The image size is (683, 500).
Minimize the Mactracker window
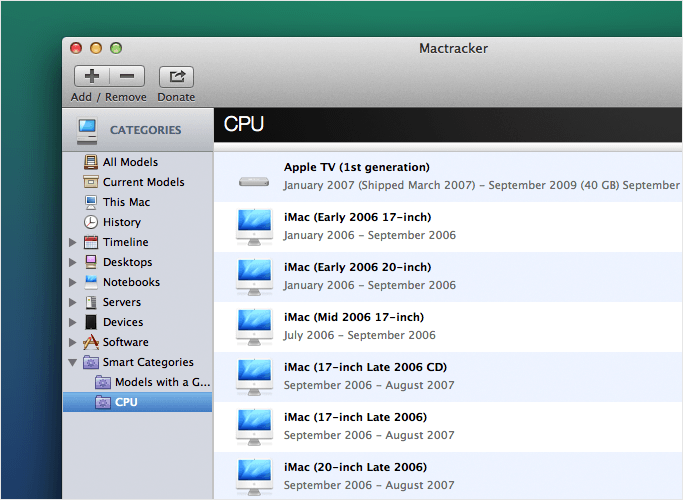[x=96, y=48]
